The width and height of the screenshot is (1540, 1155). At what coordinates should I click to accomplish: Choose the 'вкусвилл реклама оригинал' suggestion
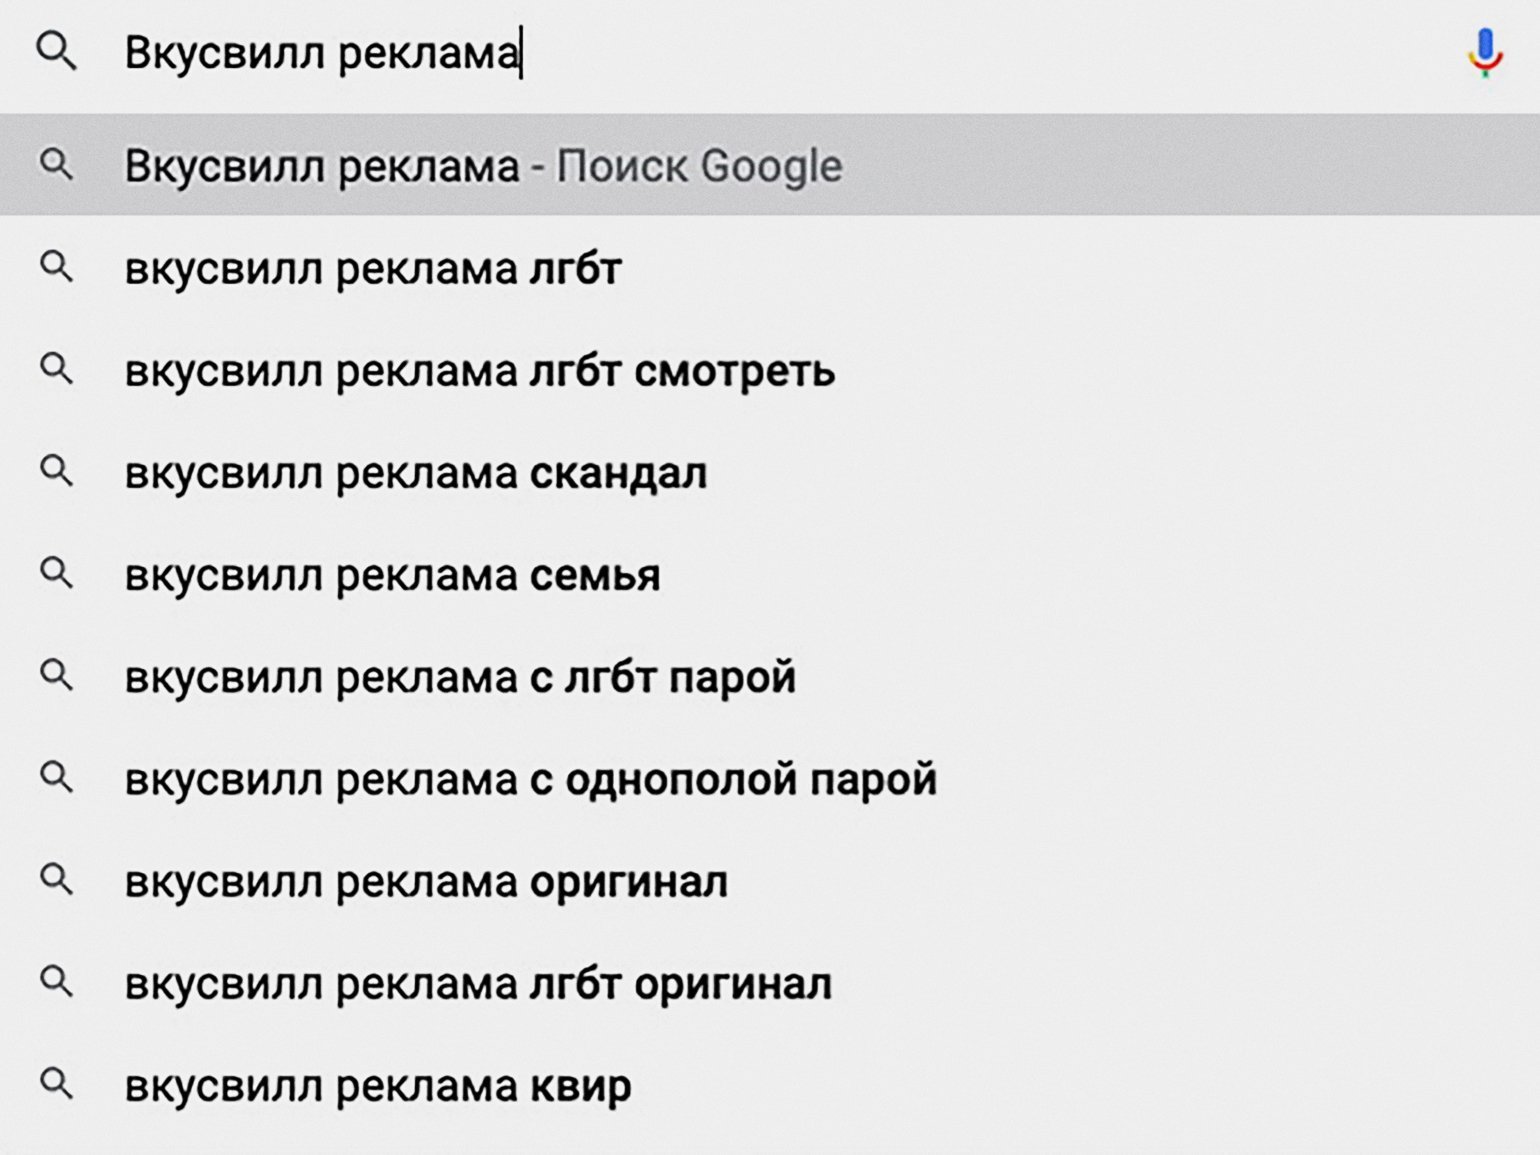pyautogui.click(x=770, y=880)
